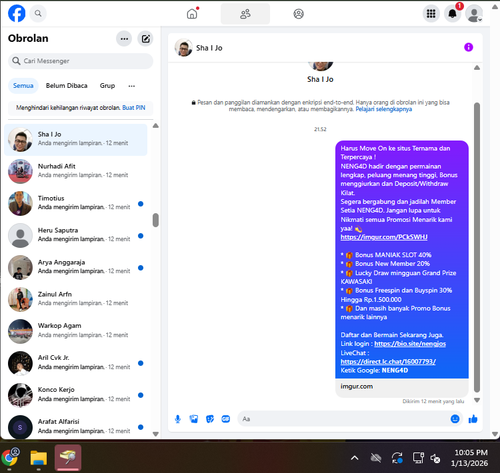Viewport: 500px width, 473px height.
Task: Open the Warkop Agam chat
Action: (x=76, y=331)
